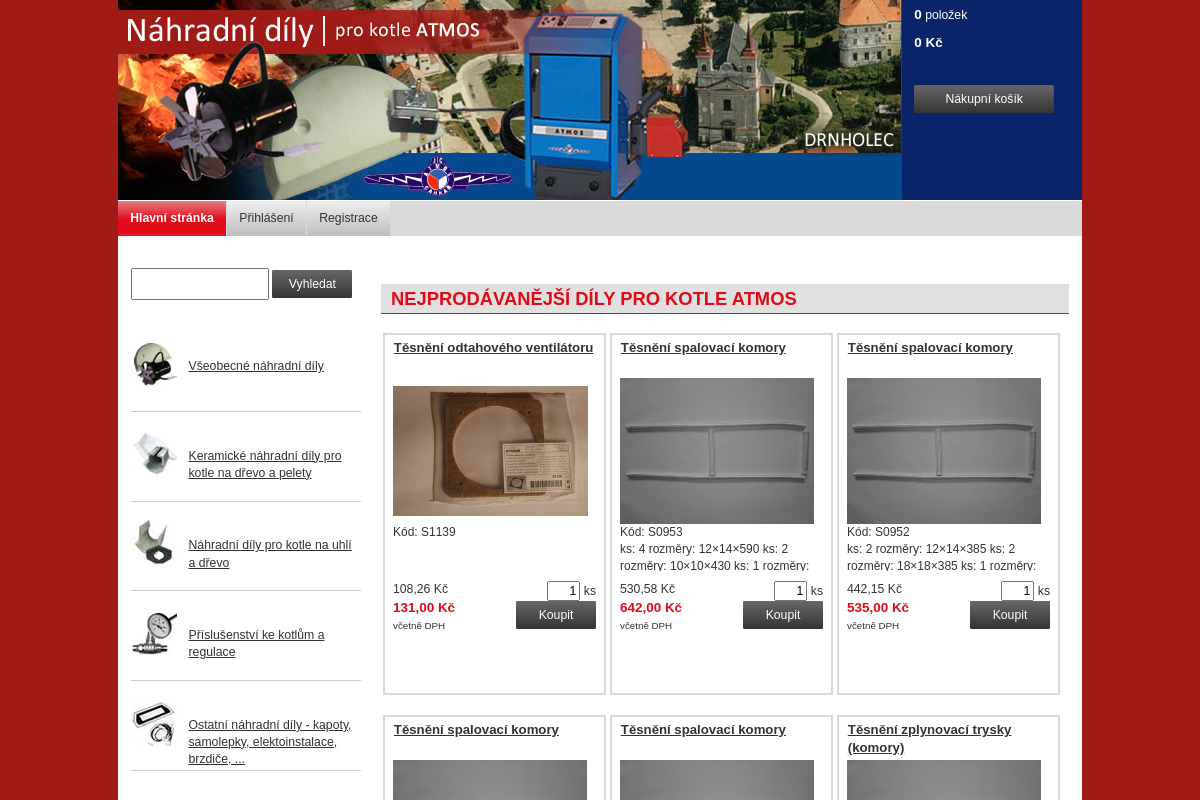Open the Registrace tab
1200x800 pixels.
pyautogui.click(x=348, y=218)
